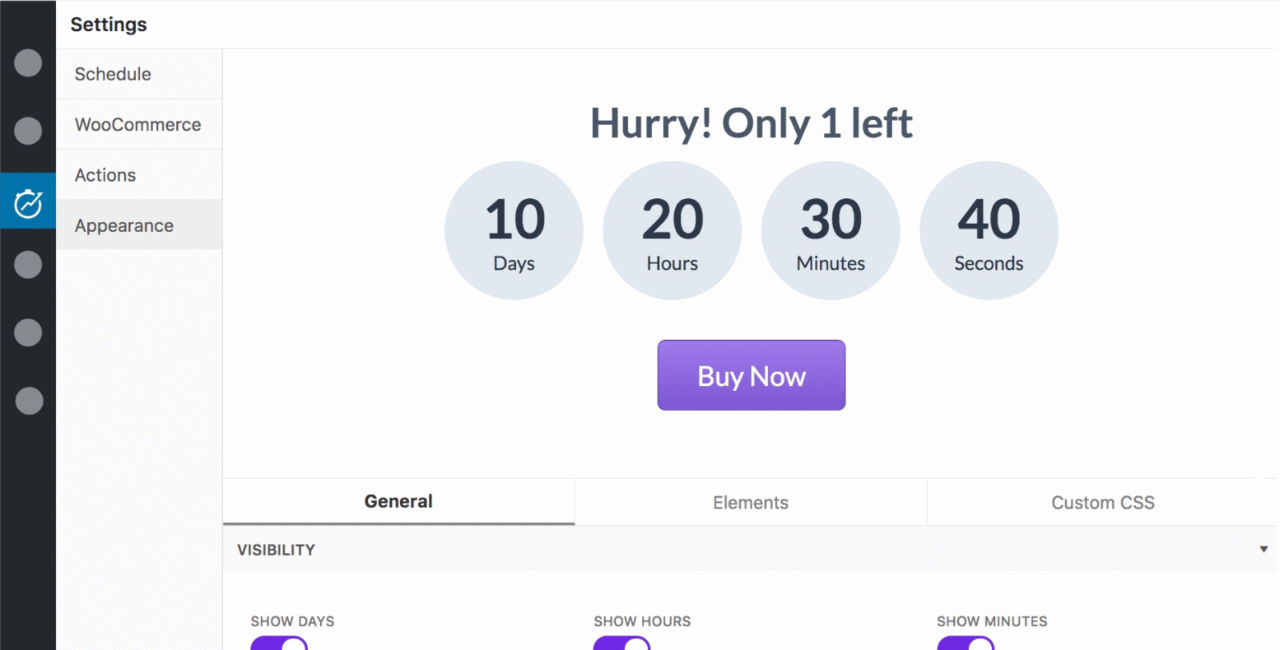Click the purple Buy Now button
The image size is (1280, 650).
(751, 376)
